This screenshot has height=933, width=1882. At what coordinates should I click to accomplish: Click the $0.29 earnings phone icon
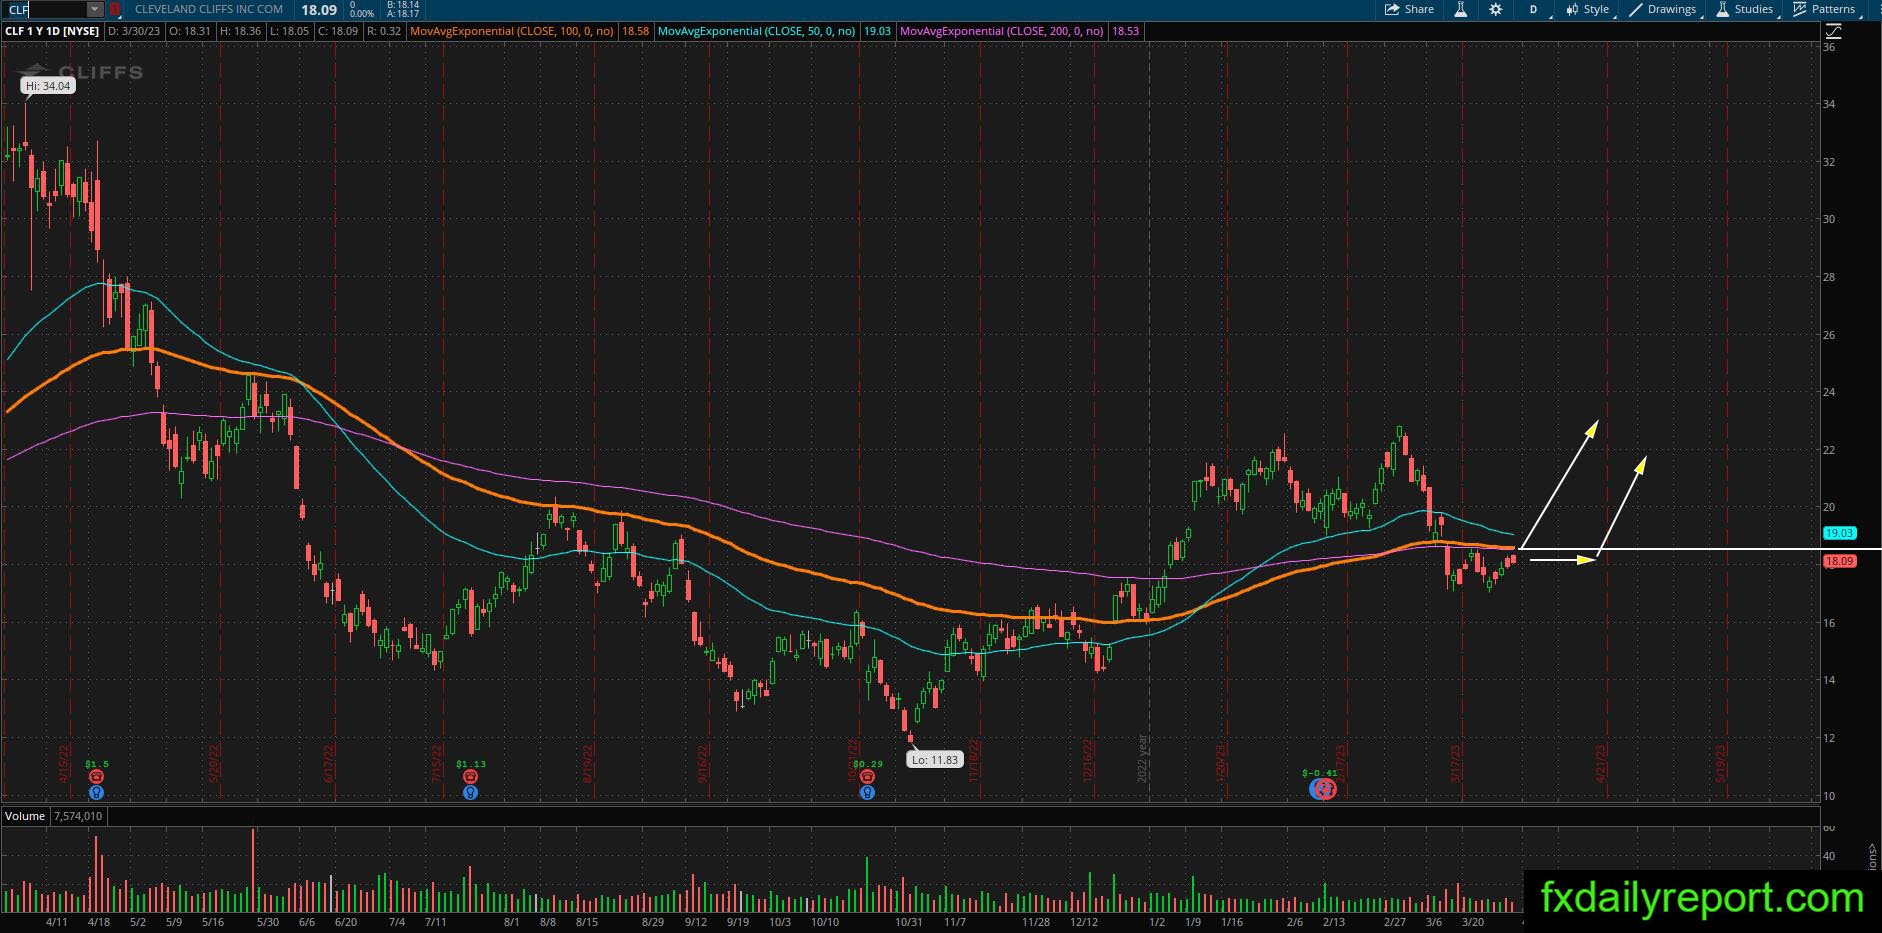point(867,777)
